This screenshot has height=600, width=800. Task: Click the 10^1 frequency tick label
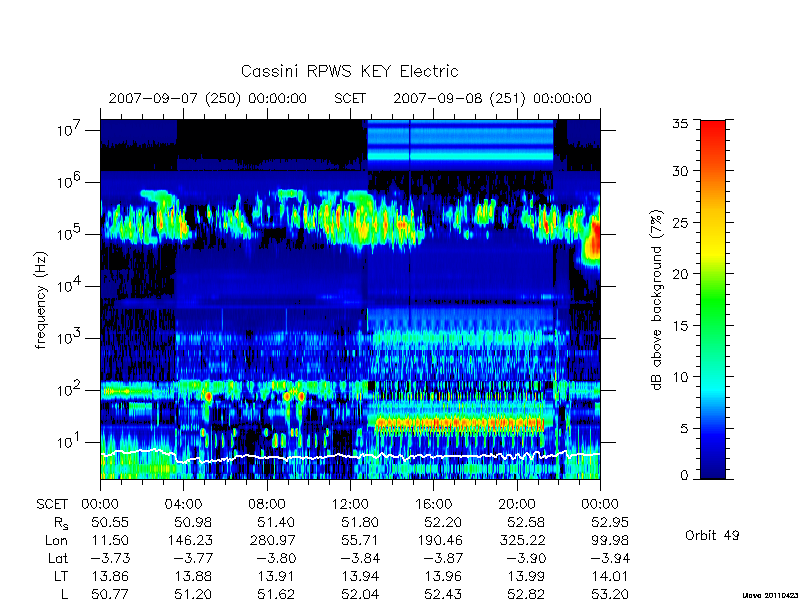pyautogui.click(x=70, y=441)
